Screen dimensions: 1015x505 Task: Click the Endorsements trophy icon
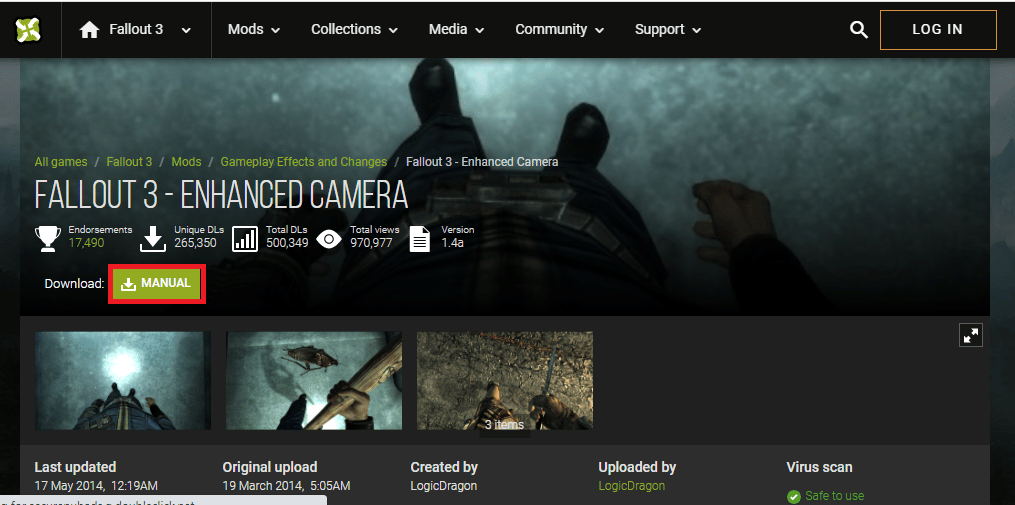point(48,238)
